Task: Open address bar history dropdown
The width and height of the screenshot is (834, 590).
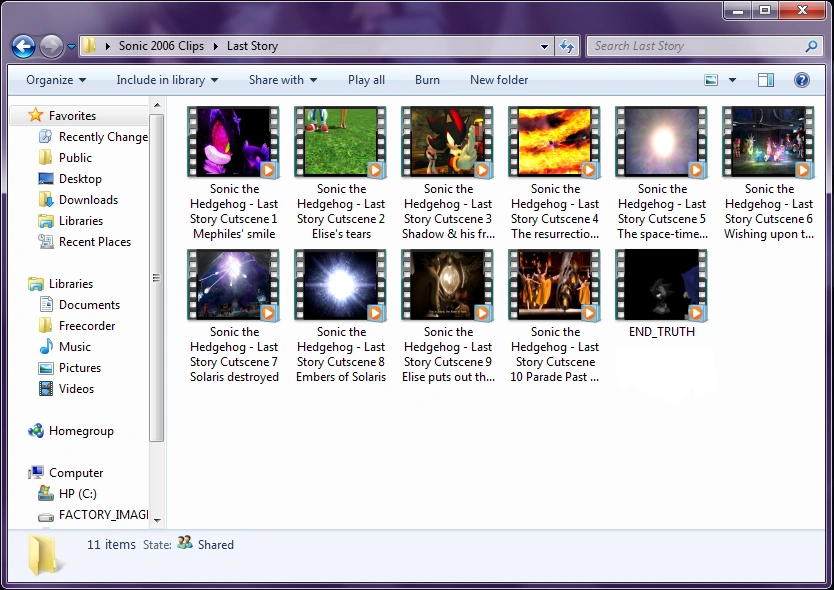Action: (x=544, y=46)
